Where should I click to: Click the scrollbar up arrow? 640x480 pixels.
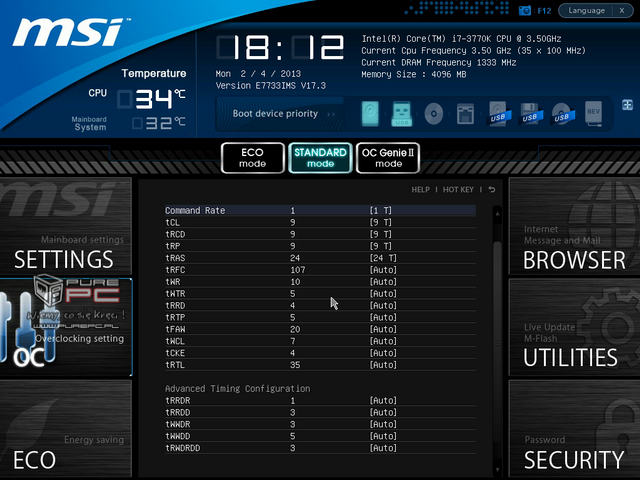[x=497, y=213]
